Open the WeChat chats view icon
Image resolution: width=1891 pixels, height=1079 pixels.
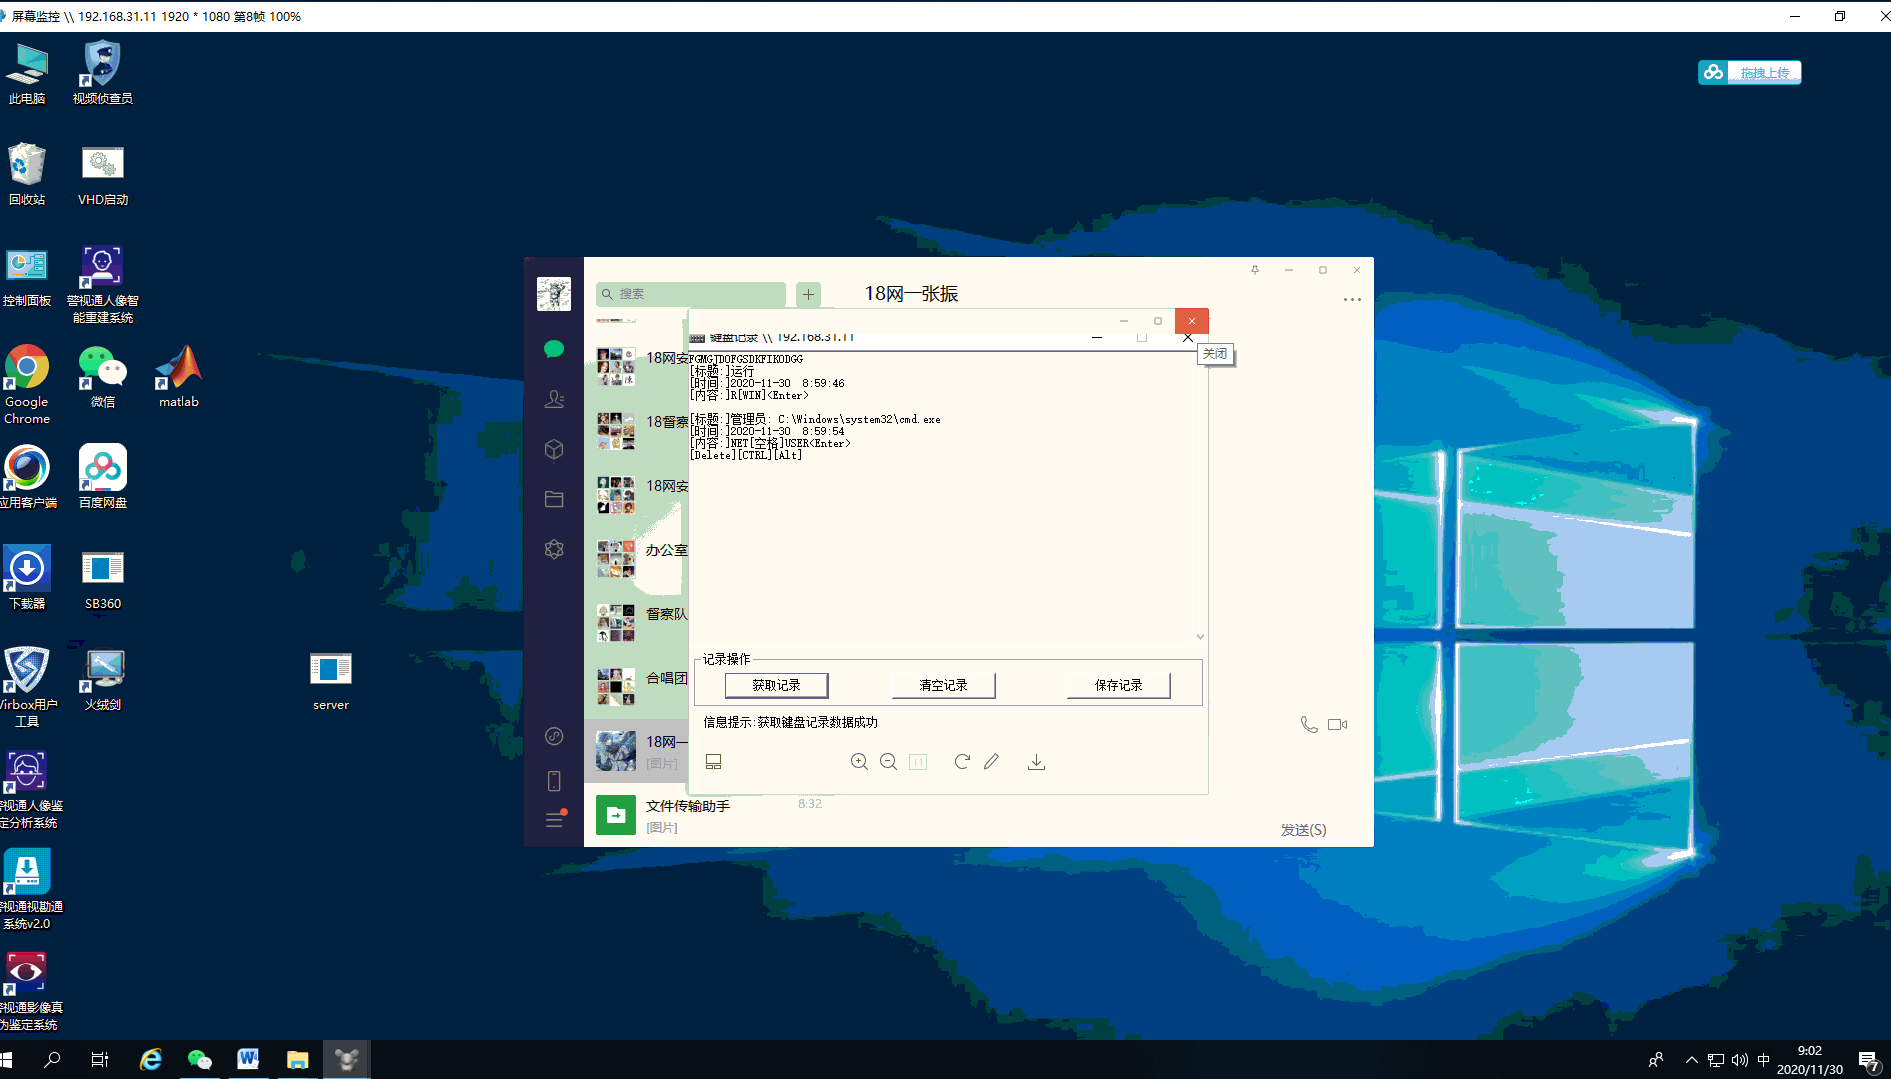coord(554,349)
